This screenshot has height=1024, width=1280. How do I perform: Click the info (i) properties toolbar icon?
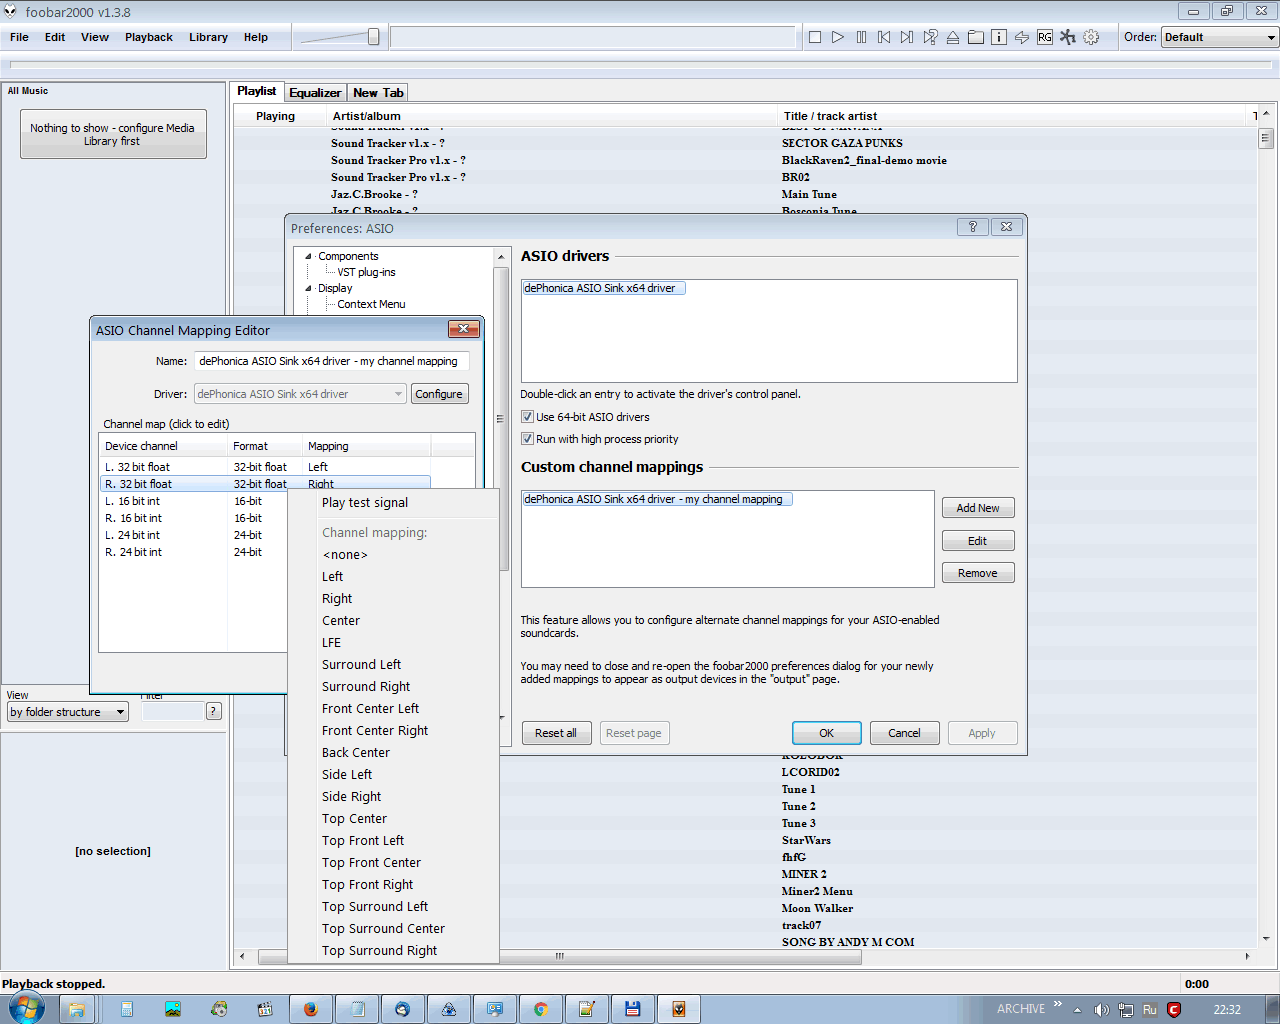(999, 37)
